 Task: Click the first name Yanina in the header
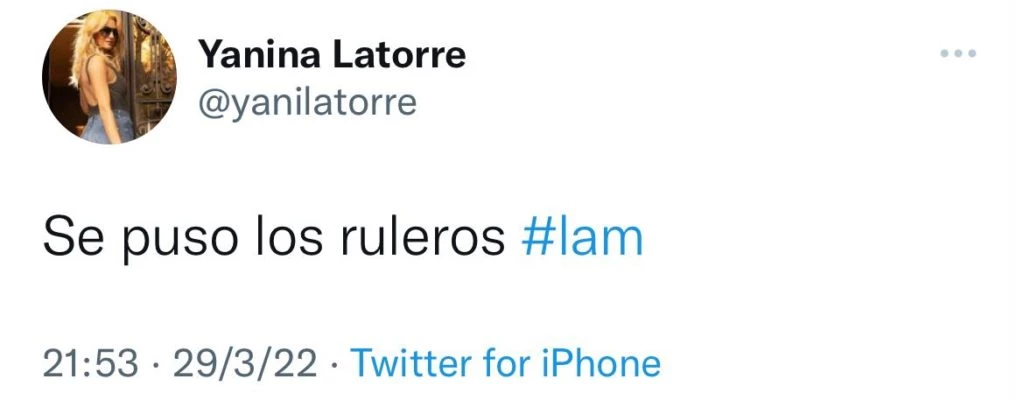(x=259, y=54)
